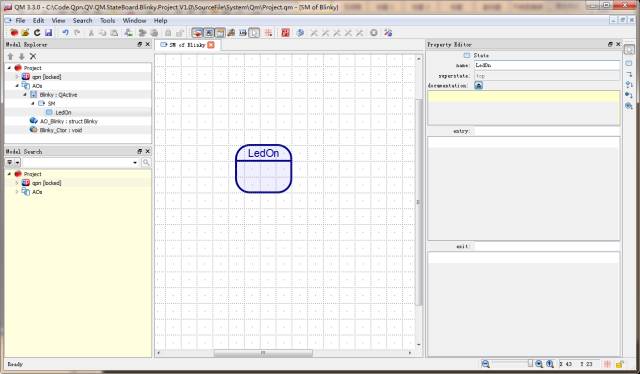Screen dimensions: 640x374
Task: Open the Model Search history combo arrow
Action: tap(135, 163)
